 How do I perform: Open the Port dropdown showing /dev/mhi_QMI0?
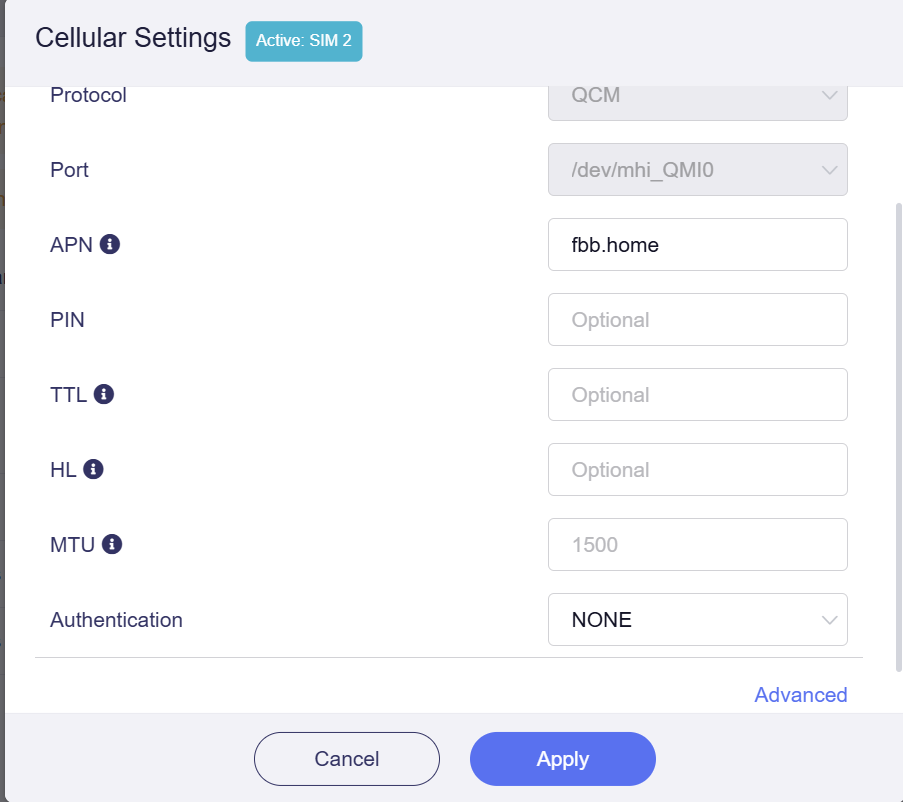click(697, 170)
